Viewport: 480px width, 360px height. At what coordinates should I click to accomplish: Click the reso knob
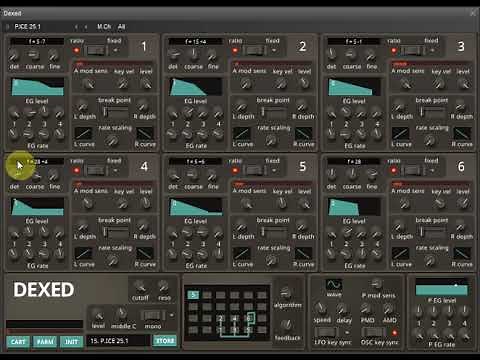click(164, 286)
